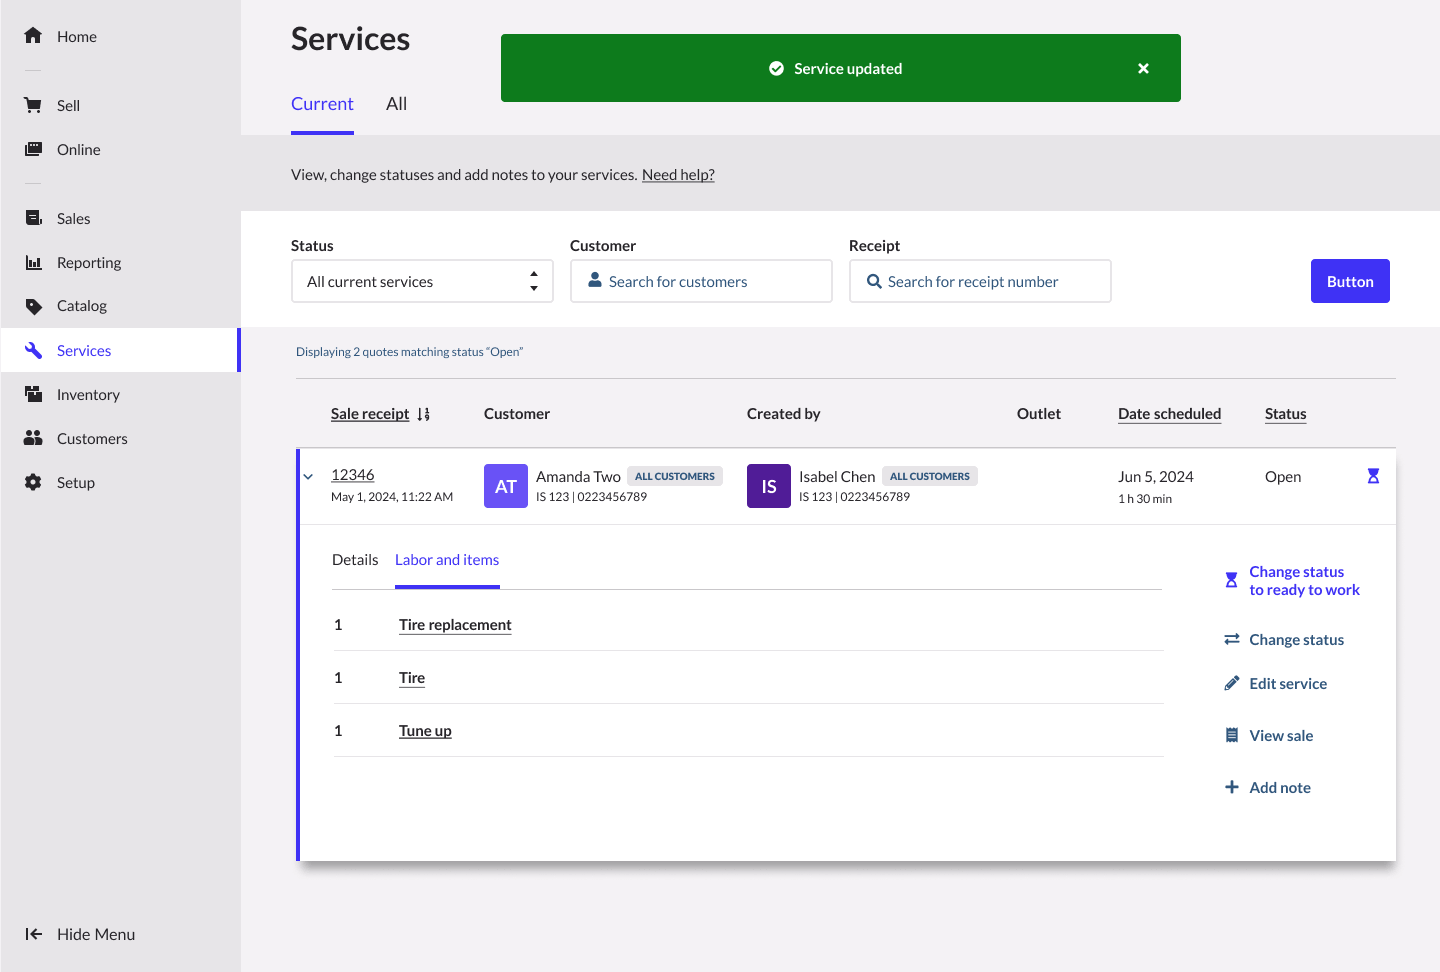Sort the table by Date scheduled
The width and height of the screenshot is (1440, 972).
pyautogui.click(x=1169, y=414)
